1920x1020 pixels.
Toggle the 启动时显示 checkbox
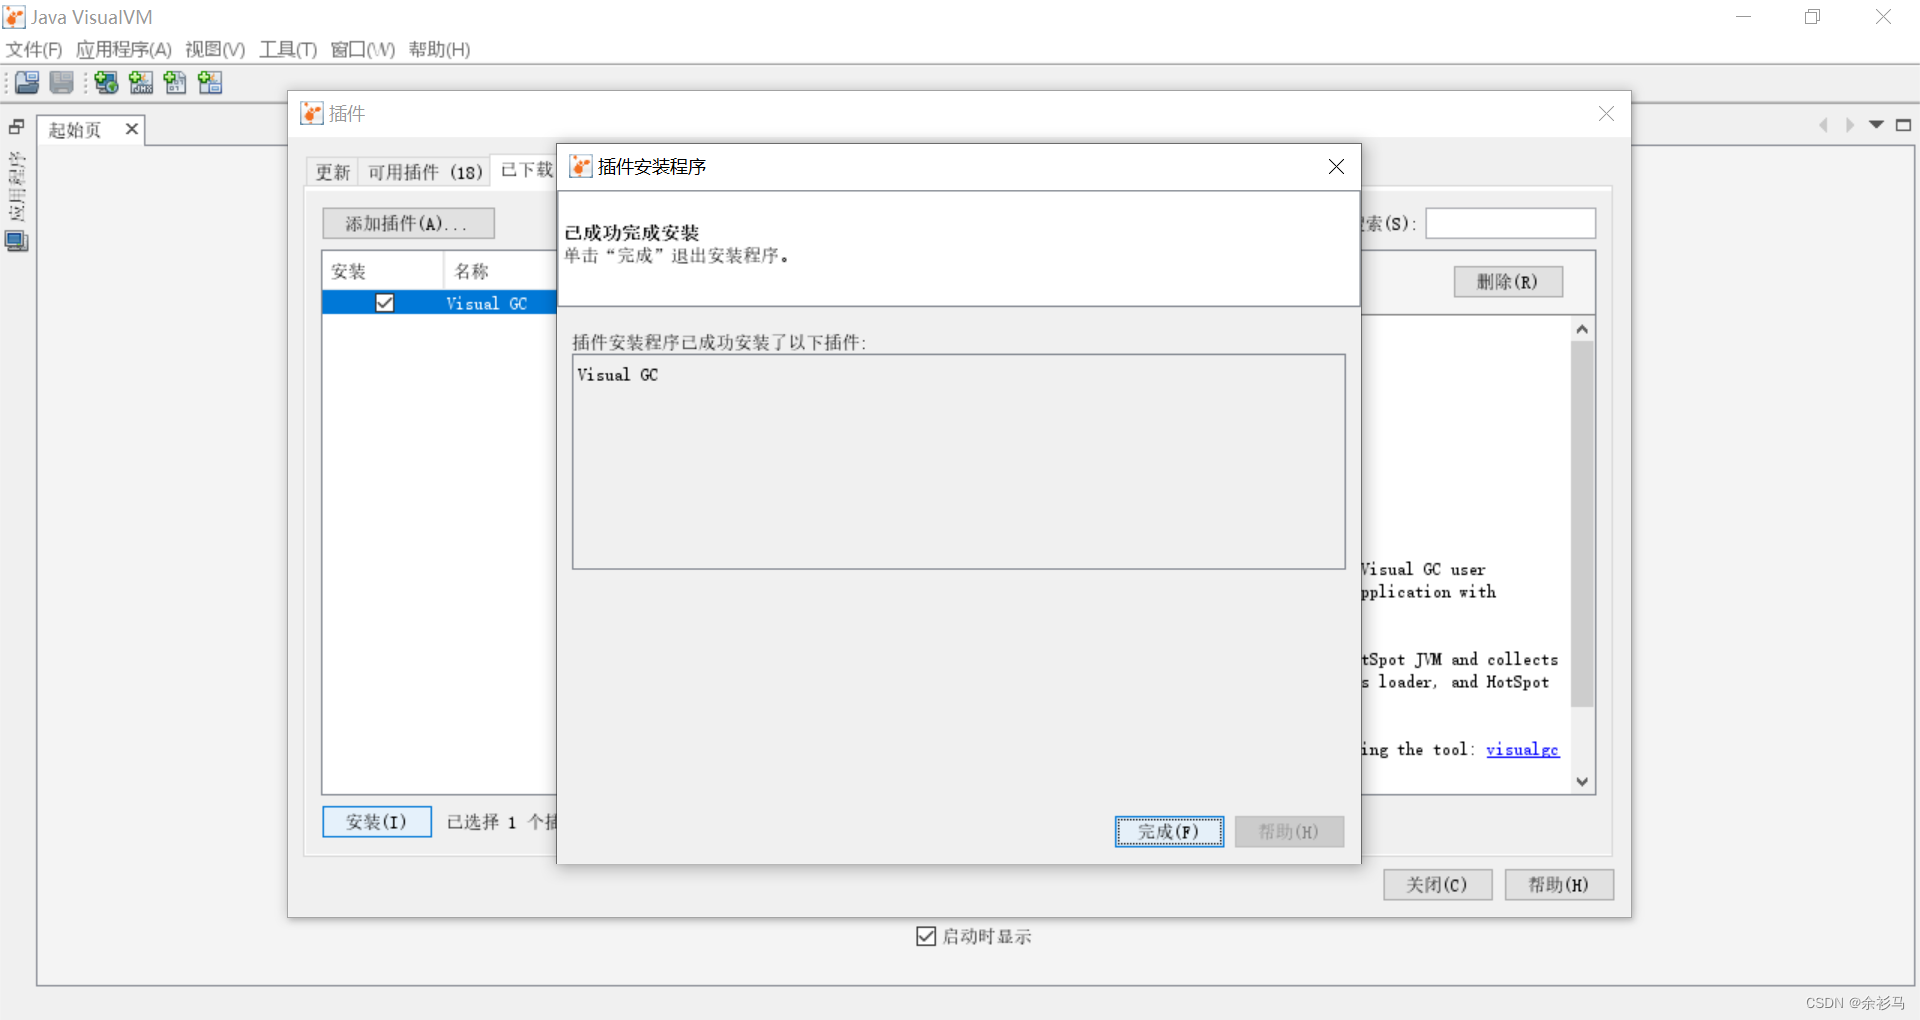pyautogui.click(x=925, y=936)
